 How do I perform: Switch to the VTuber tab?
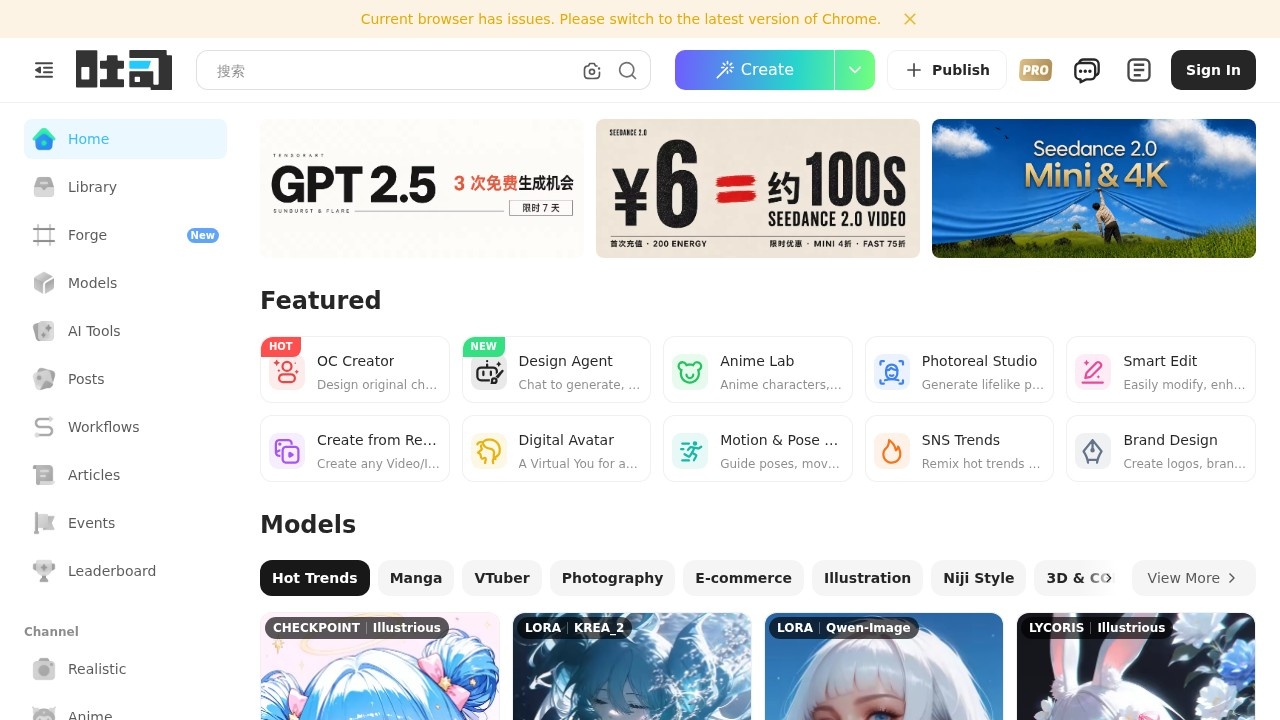[x=502, y=578]
